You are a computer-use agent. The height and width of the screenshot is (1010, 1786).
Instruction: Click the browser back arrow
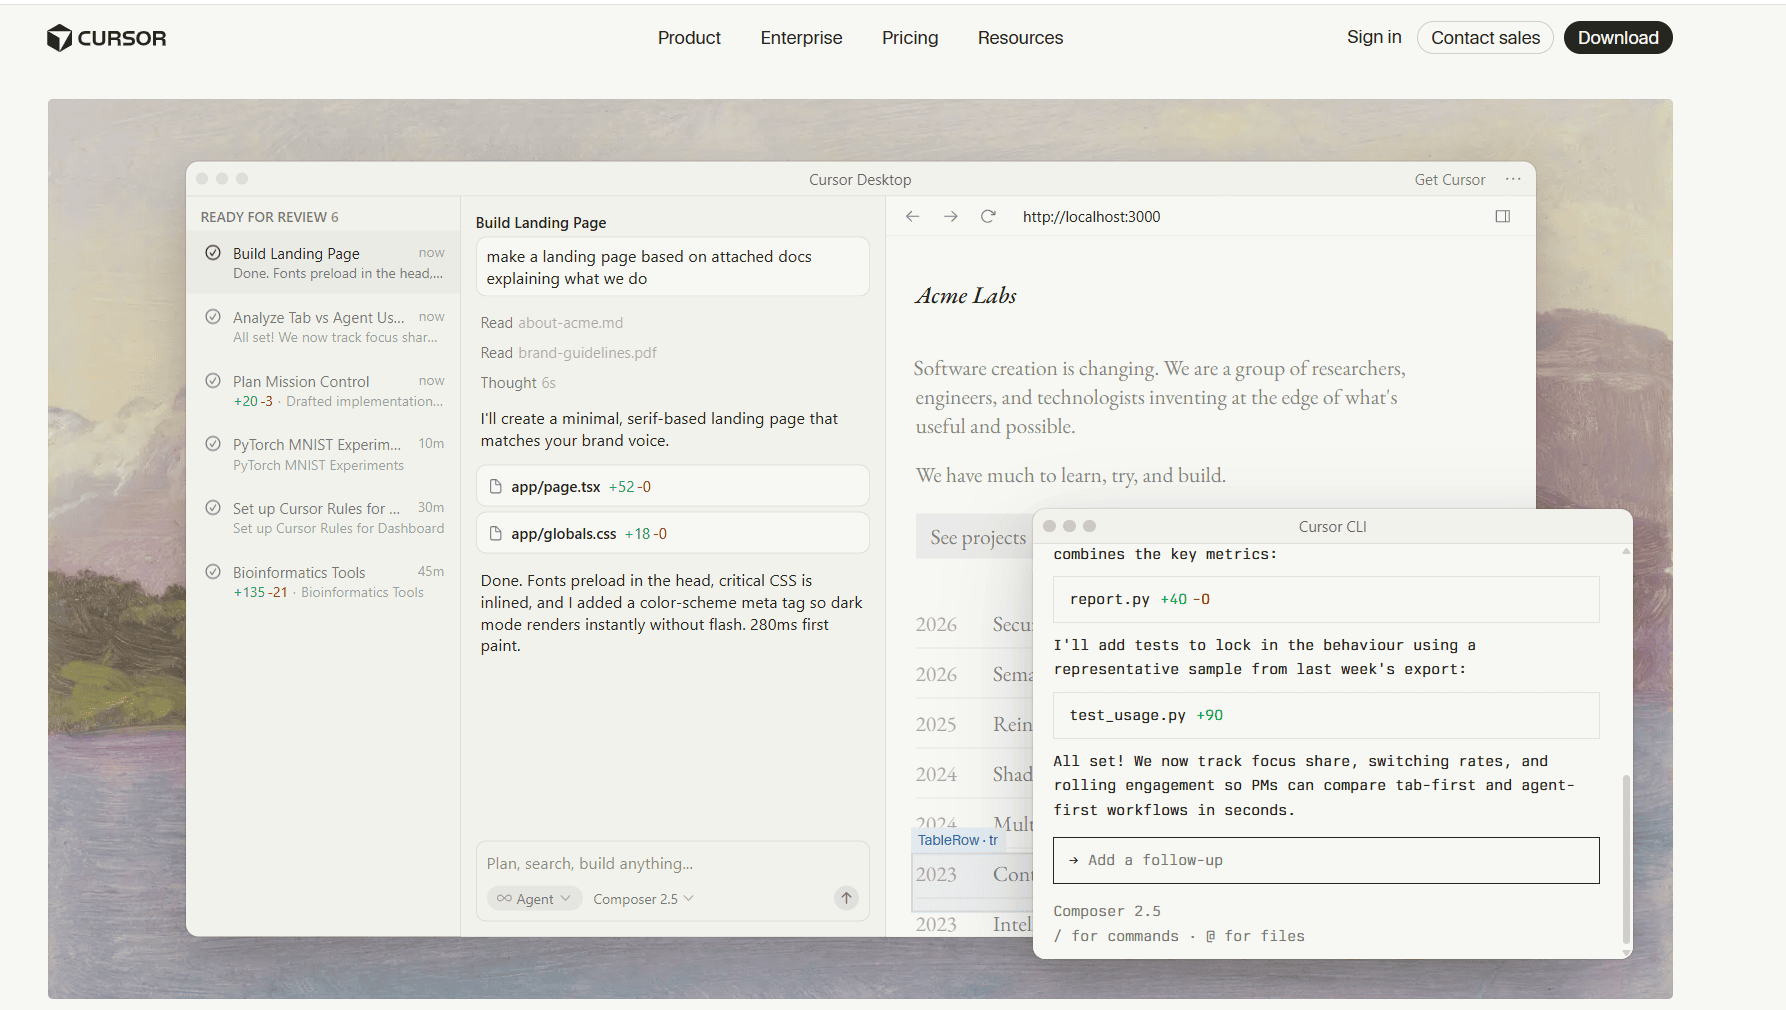pos(912,216)
